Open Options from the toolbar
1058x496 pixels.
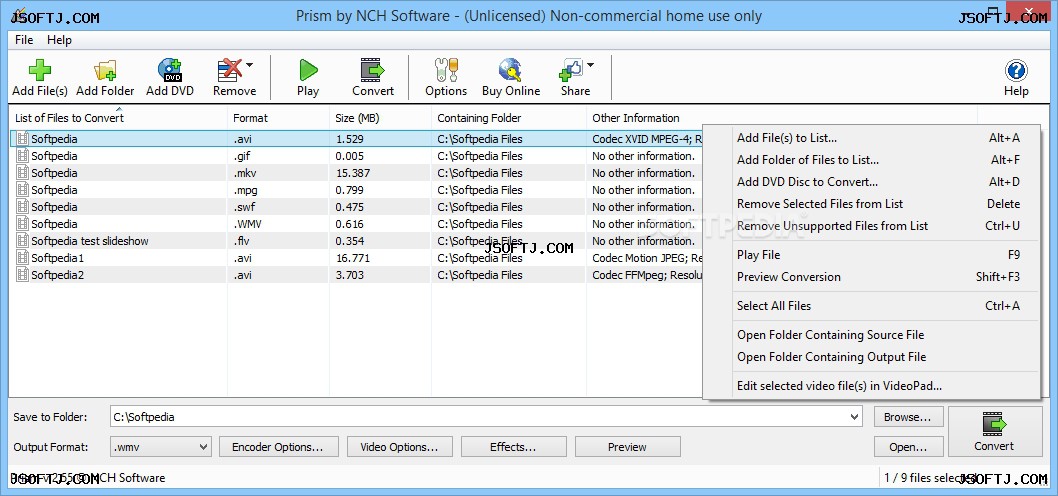(x=445, y=78)
